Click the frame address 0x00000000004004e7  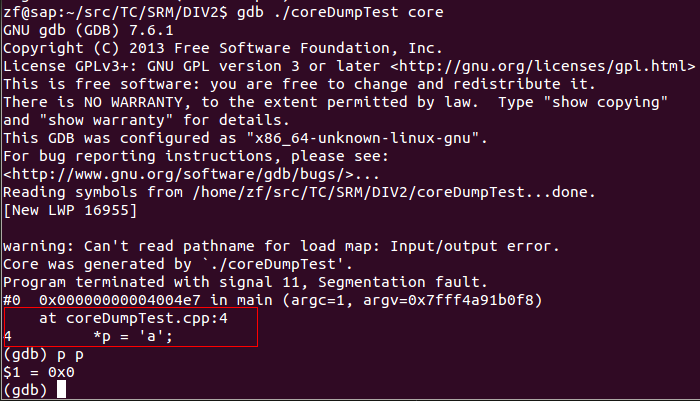click(x=120, y=300)
